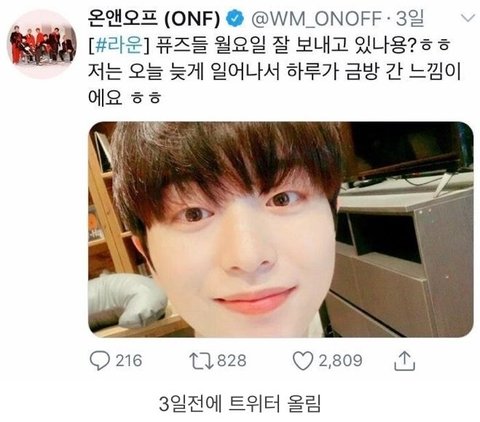This screenshot has width=480, height=422.
Task: Like the tweet with heart icon
Action: click(303, 361)
